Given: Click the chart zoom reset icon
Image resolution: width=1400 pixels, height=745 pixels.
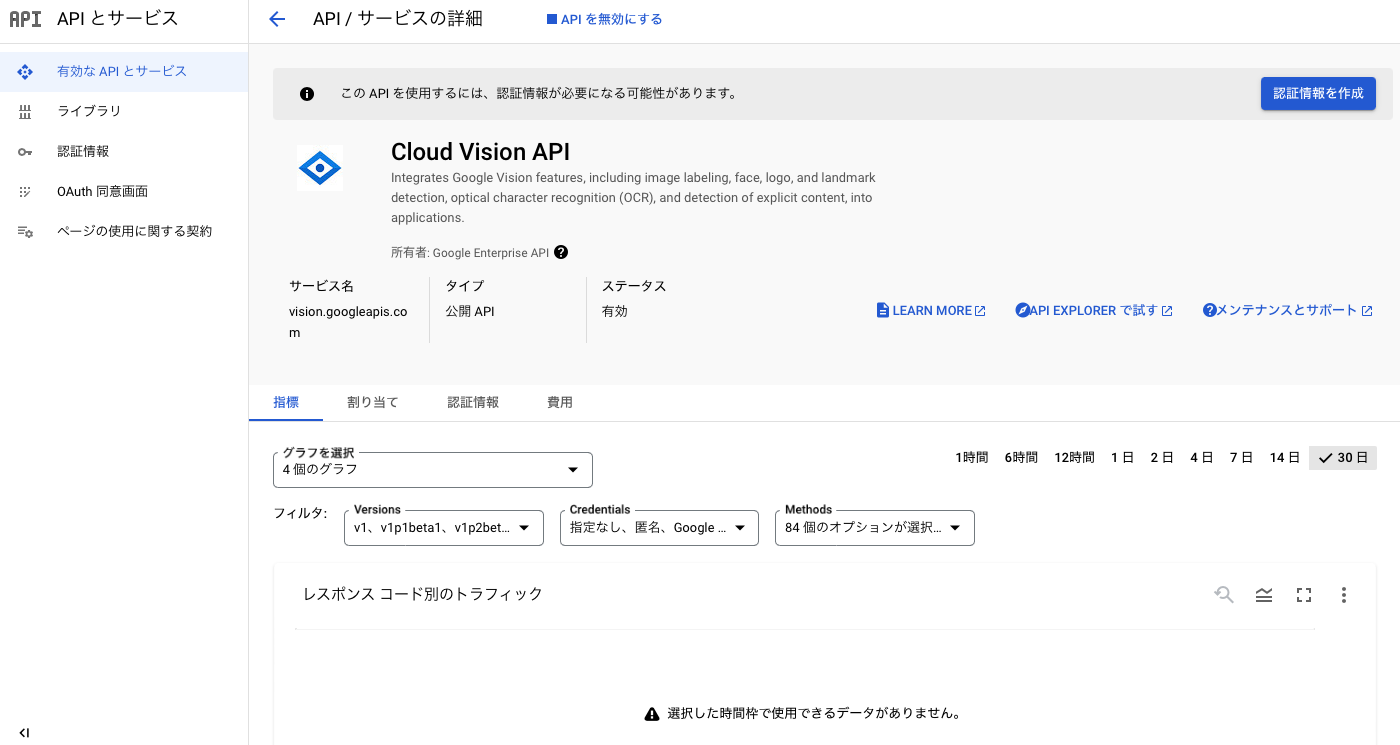Looking at the screenshot, I should click(1224, 594).
